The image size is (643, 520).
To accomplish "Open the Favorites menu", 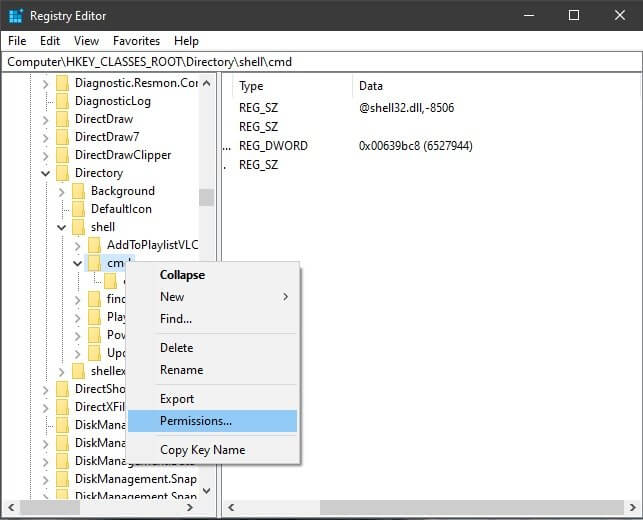I will [137, 41].
